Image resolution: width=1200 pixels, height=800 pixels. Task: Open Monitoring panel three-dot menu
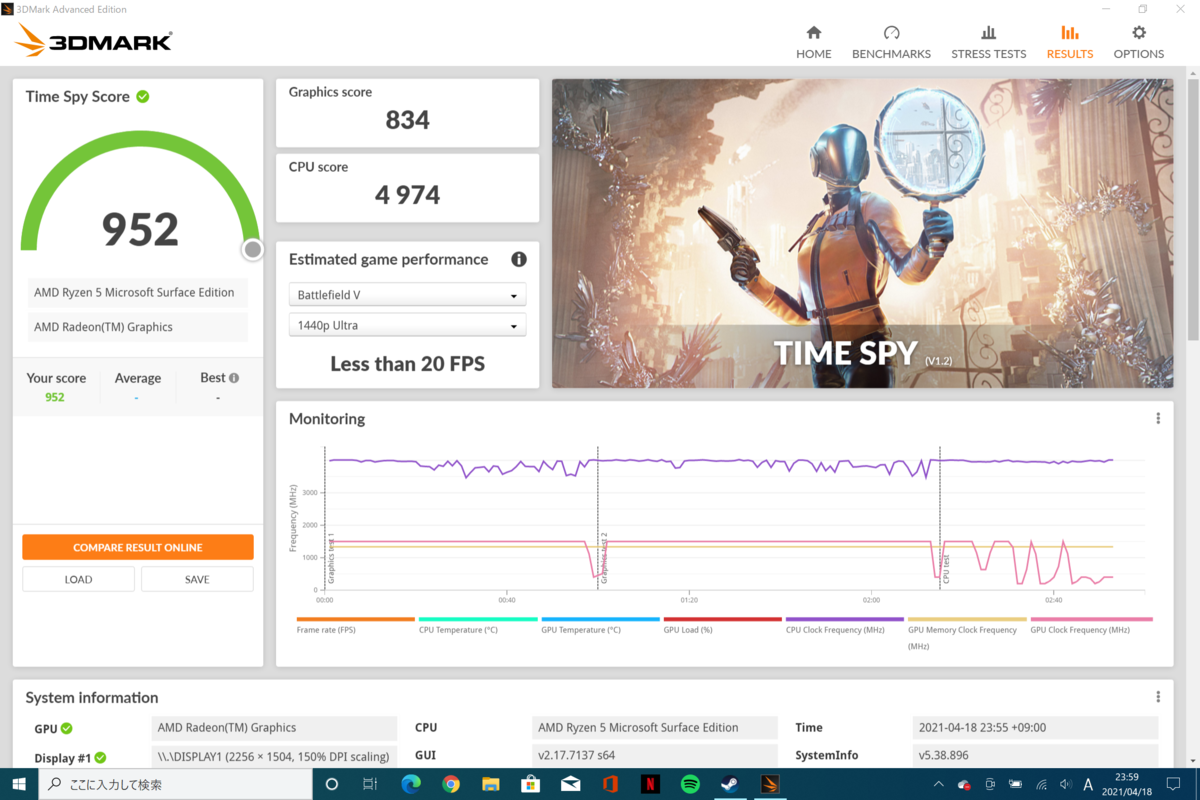1158,419
